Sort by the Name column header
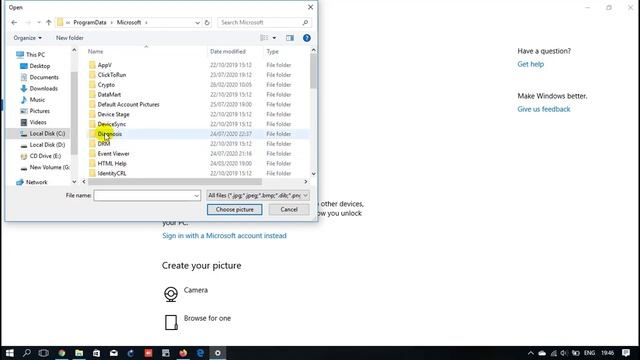 click(96, 51)
